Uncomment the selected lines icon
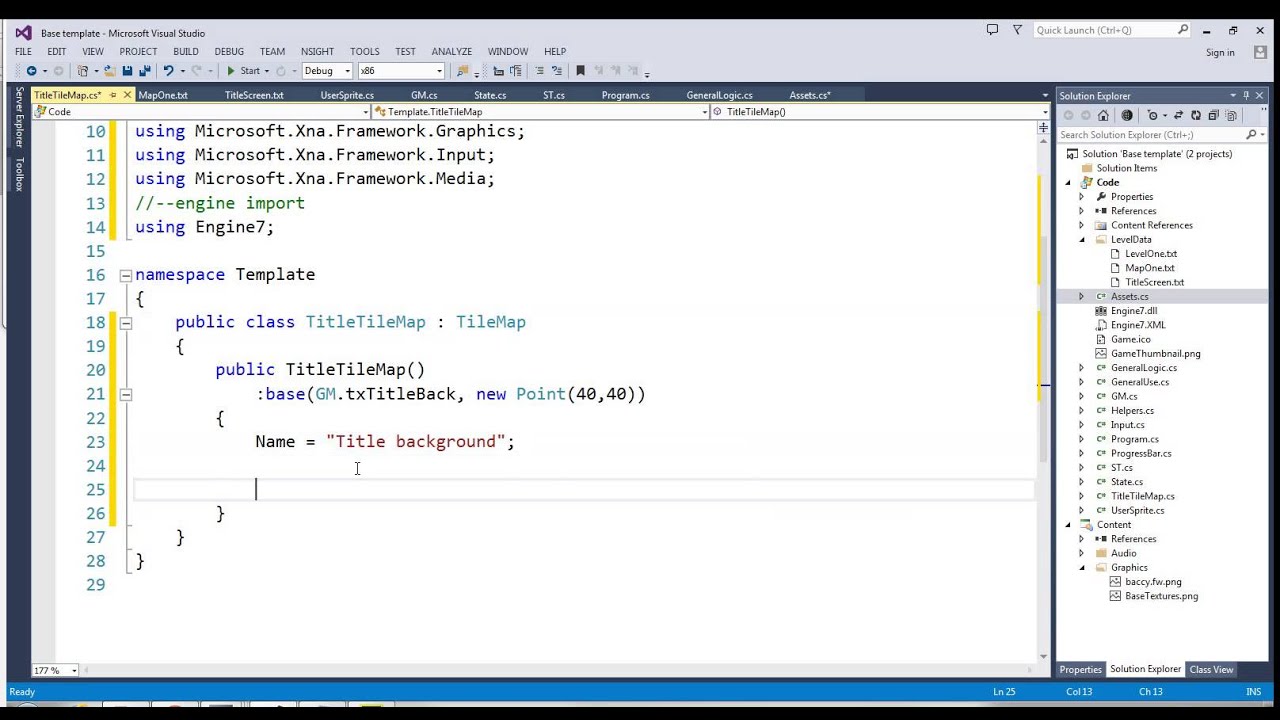 (x=556, y=71)
